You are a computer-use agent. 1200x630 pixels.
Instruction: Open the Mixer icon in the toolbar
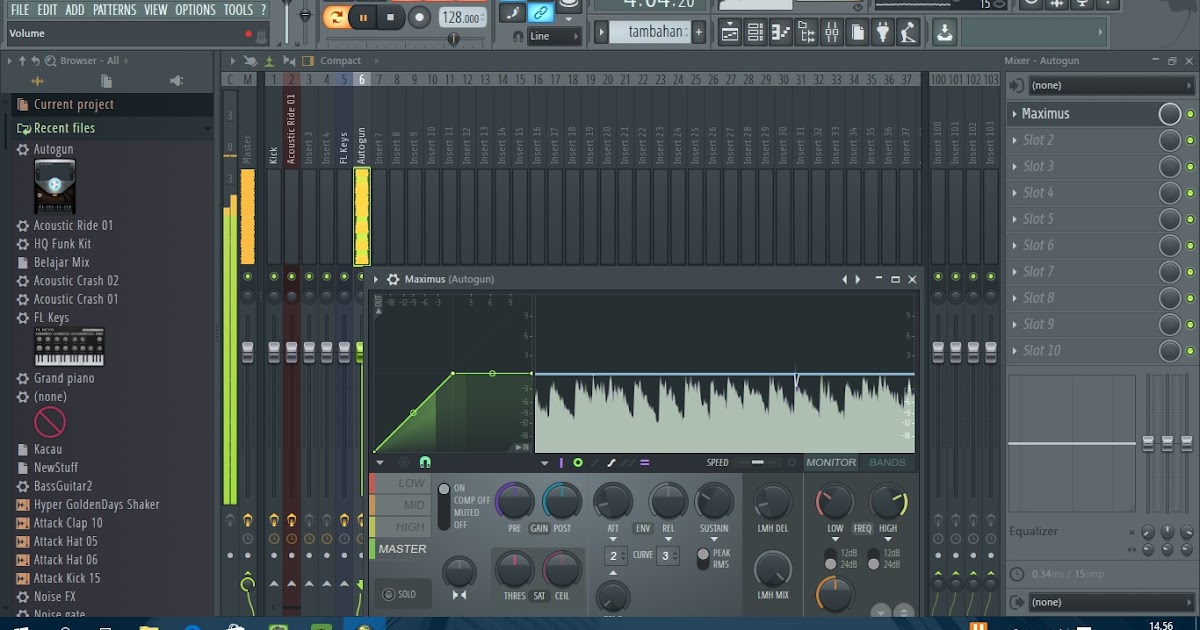(x=831, y=32)
